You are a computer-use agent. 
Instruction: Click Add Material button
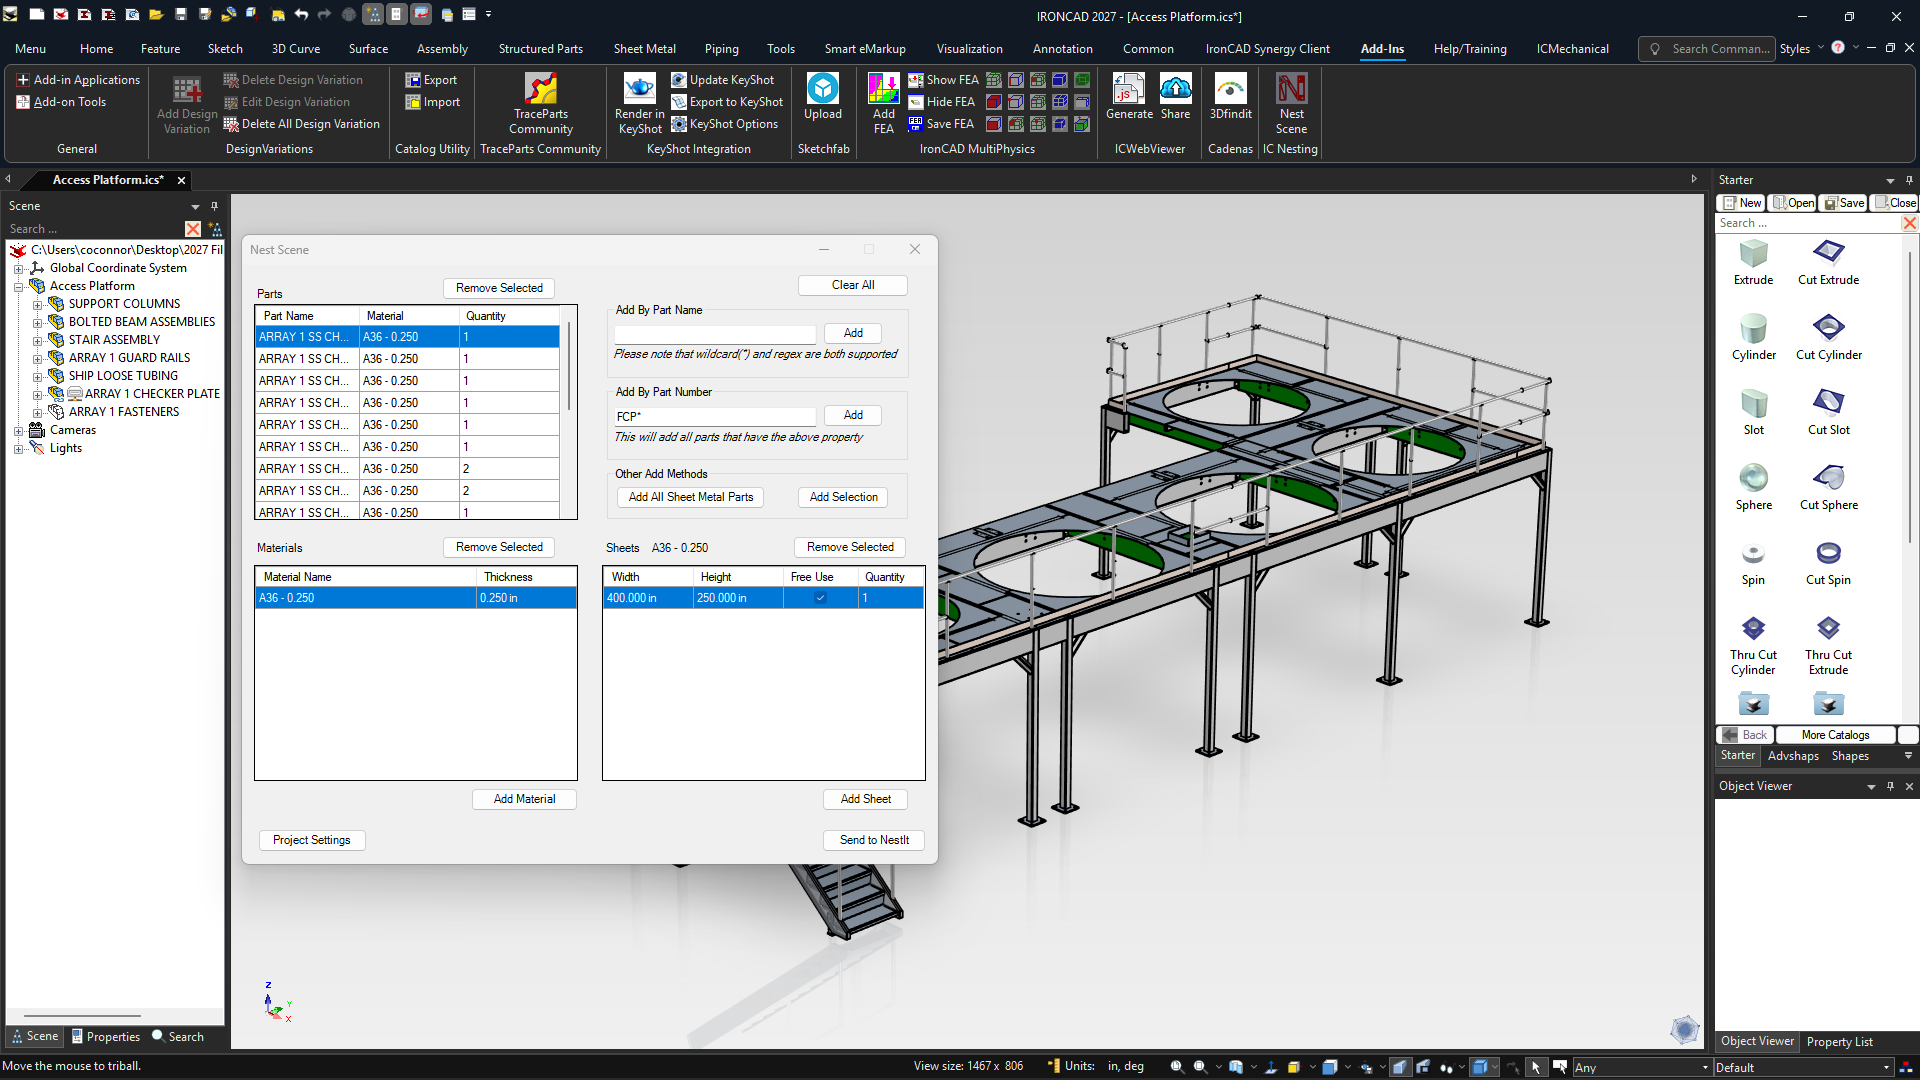click(524, 799)
